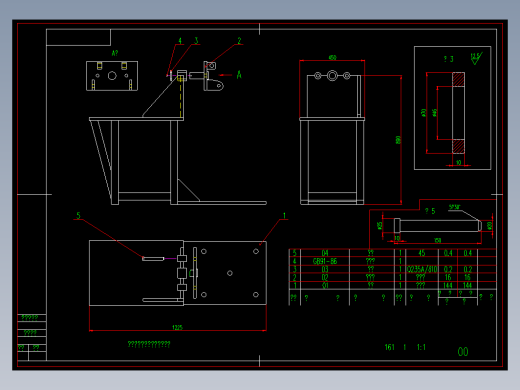
Task: Click balloon number 5 leader label
Action: 78,215
